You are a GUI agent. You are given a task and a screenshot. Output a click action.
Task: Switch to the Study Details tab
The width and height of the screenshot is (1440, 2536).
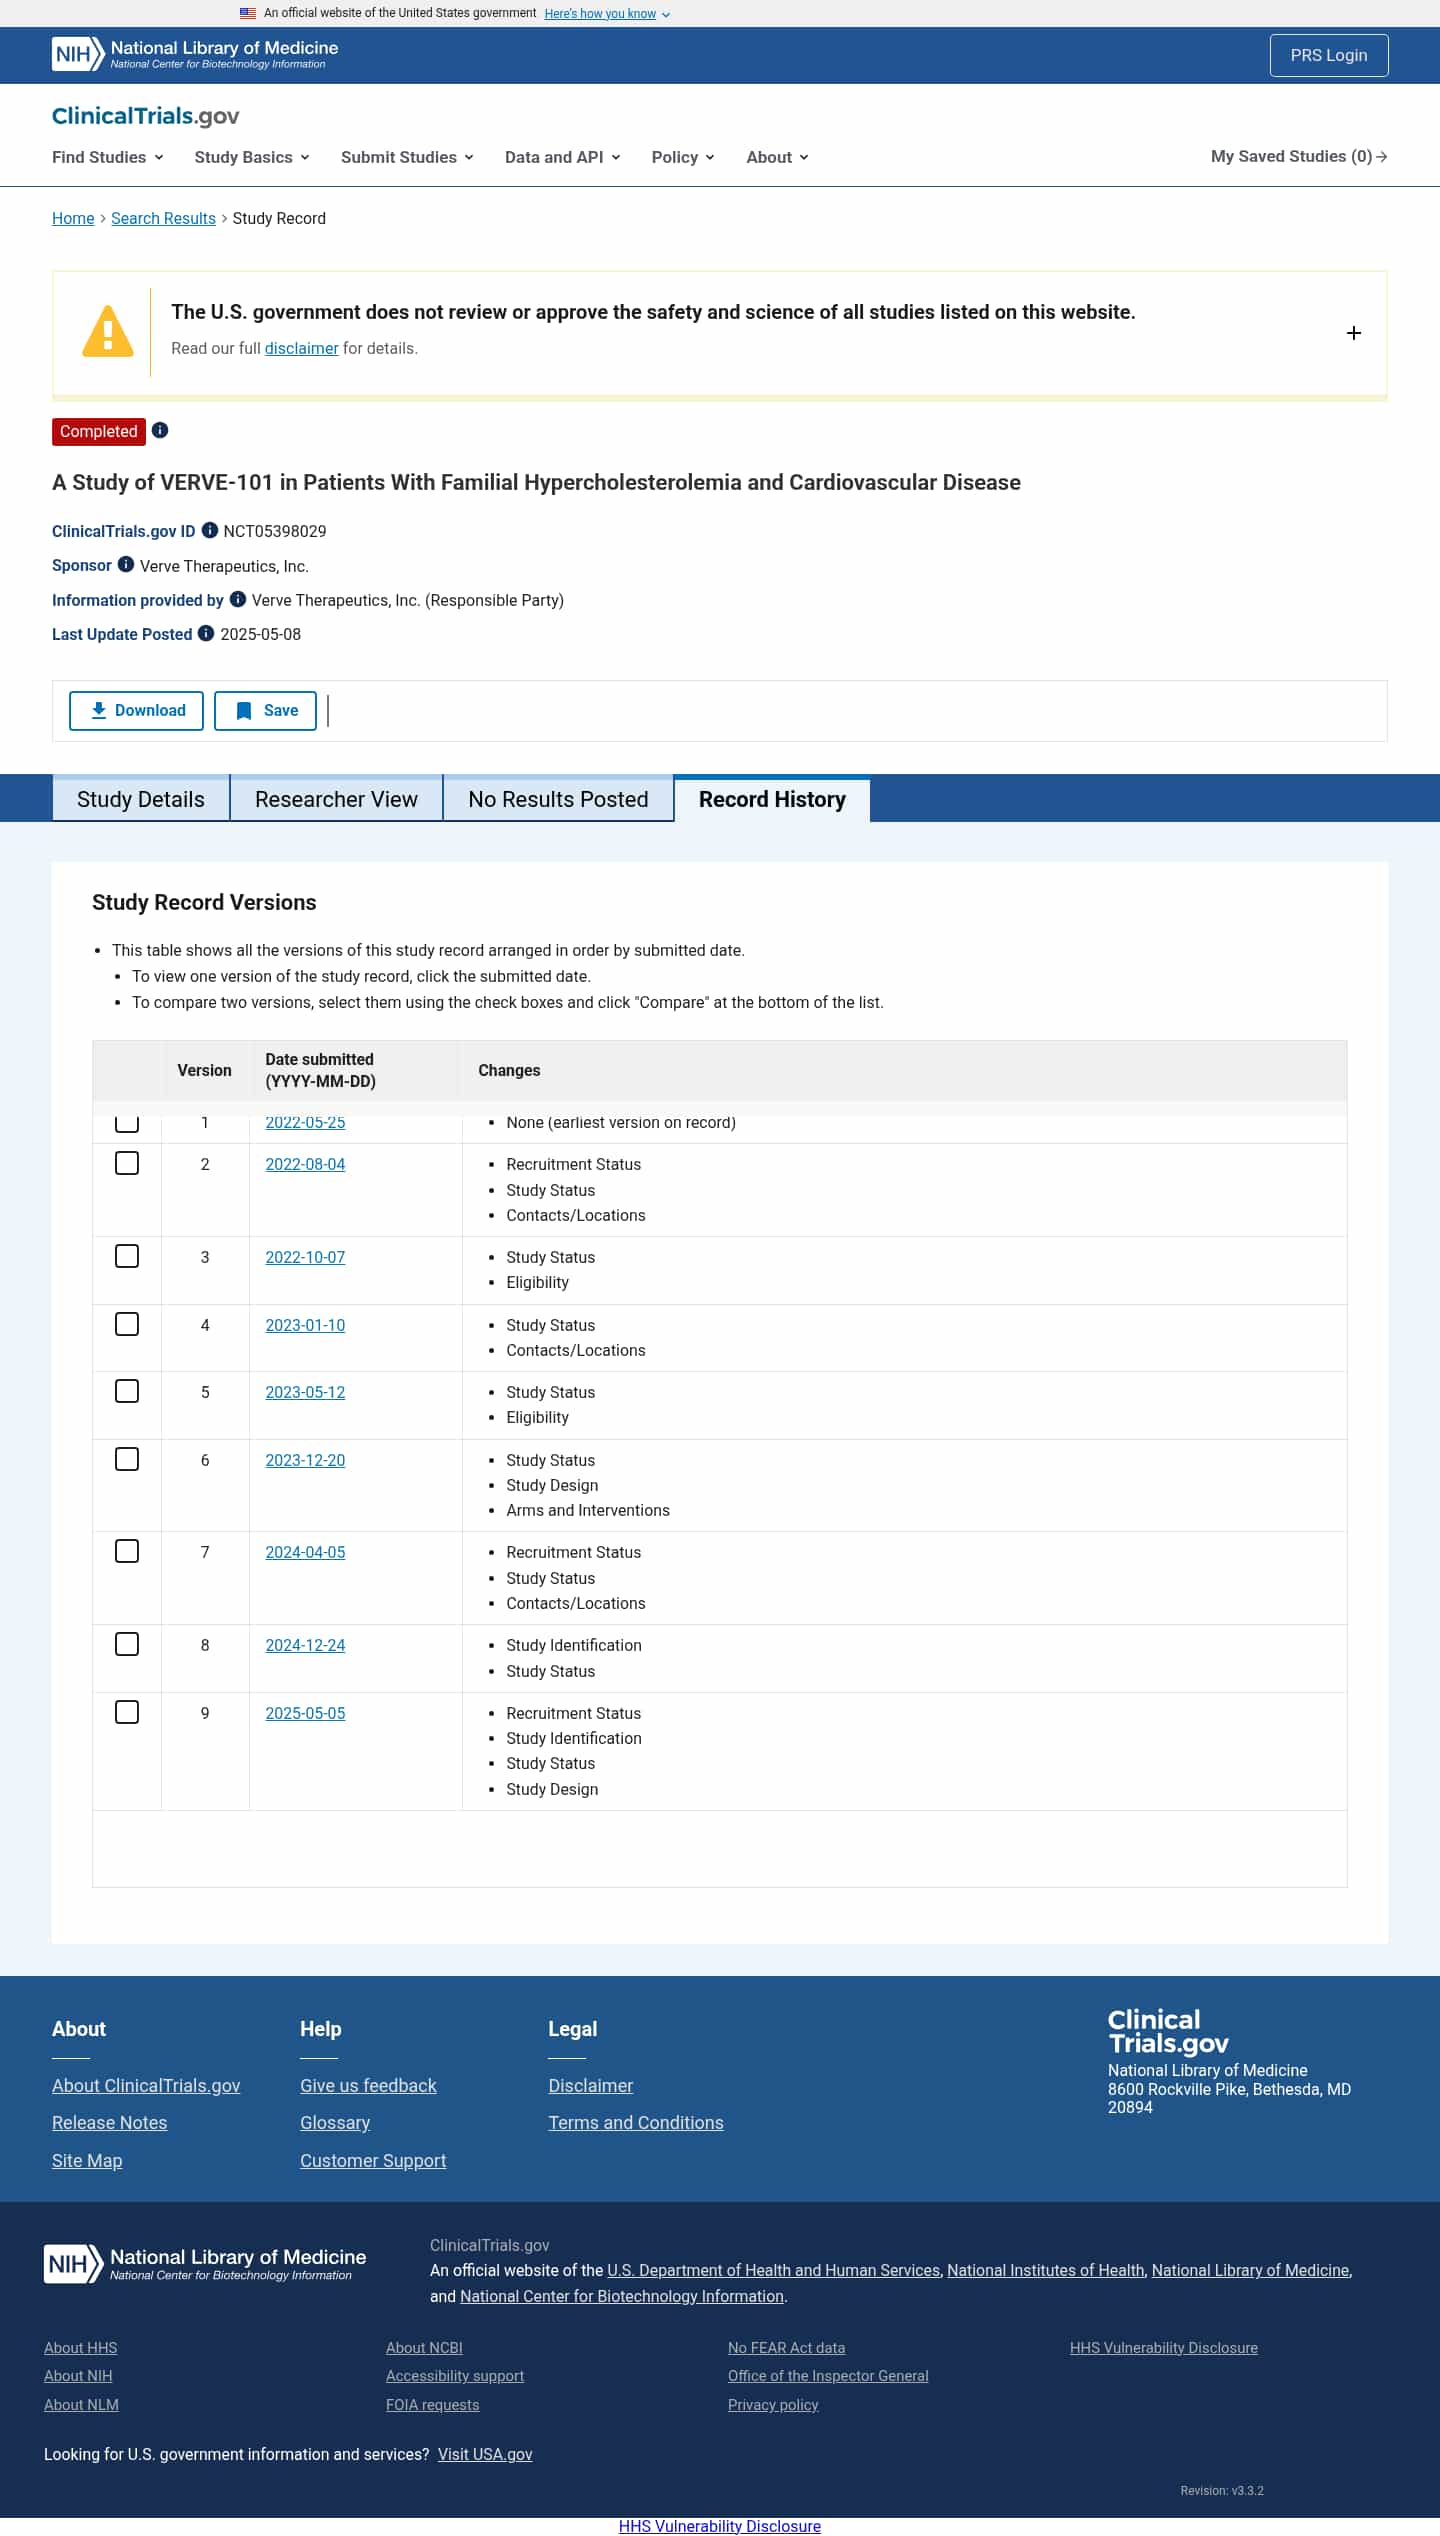point(141,799)
